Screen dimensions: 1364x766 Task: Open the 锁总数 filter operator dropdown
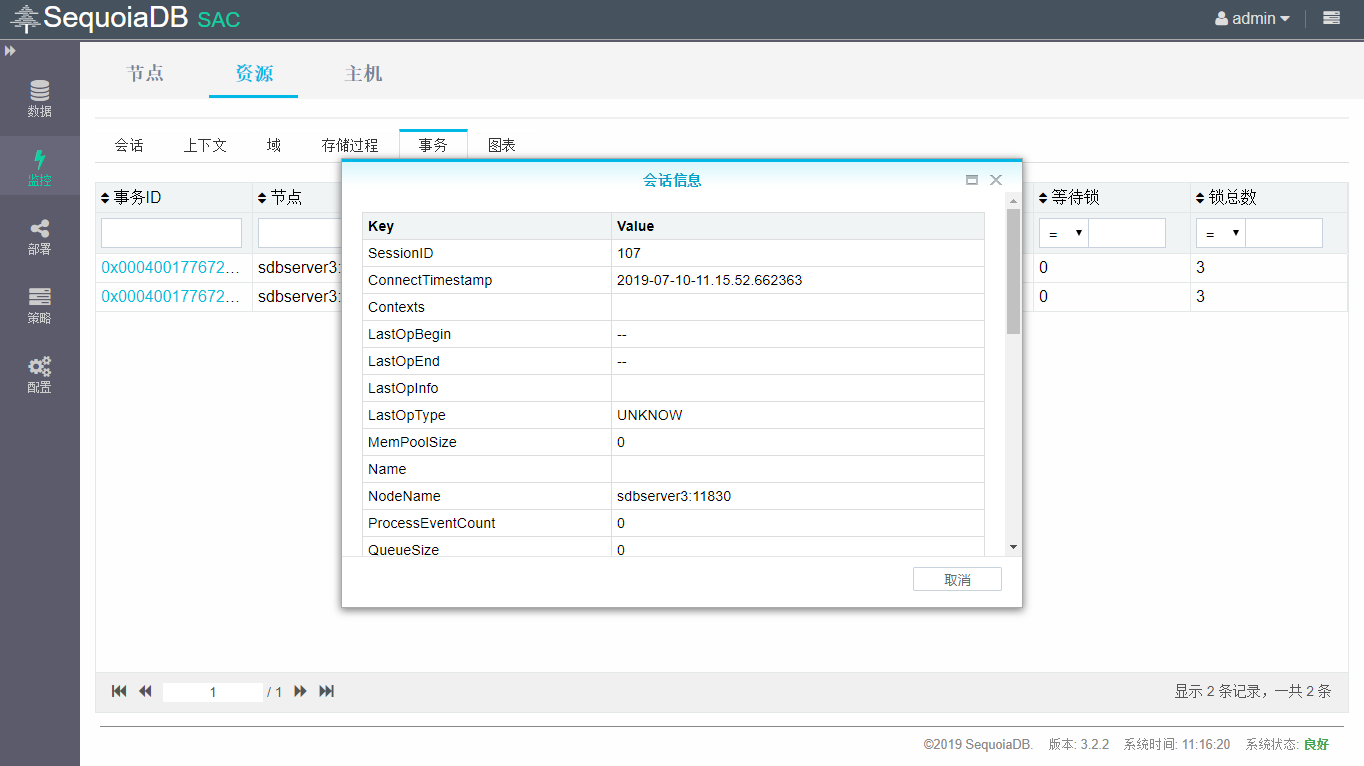pos(1221,233)
